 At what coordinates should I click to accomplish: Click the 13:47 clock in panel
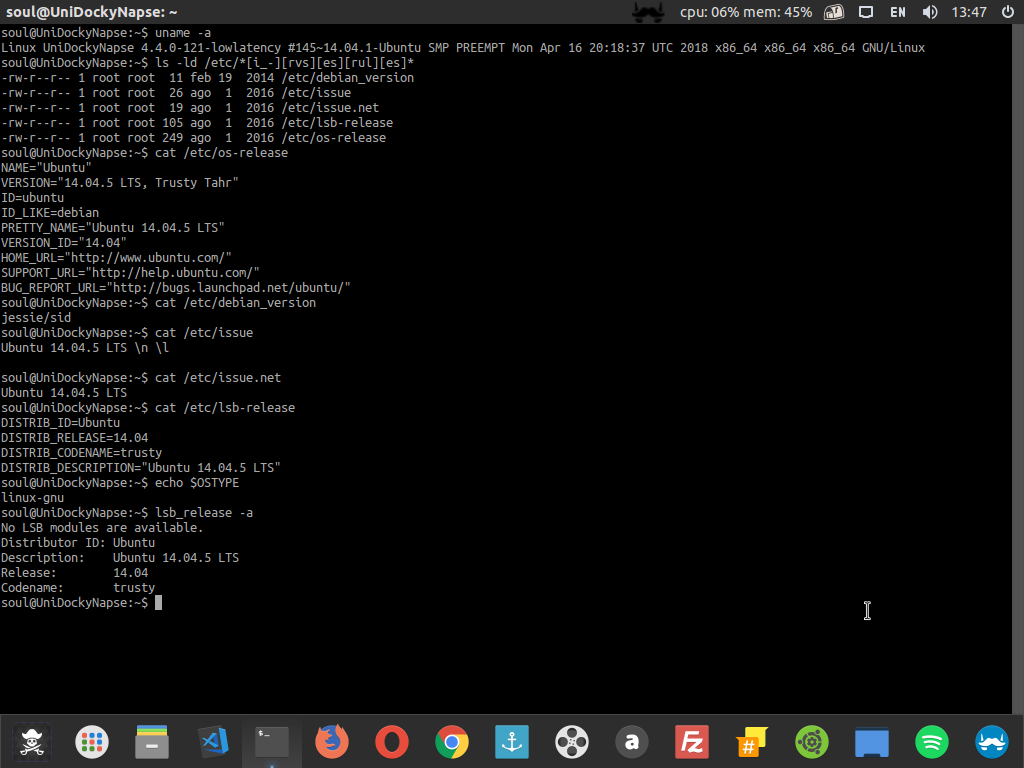969,12
